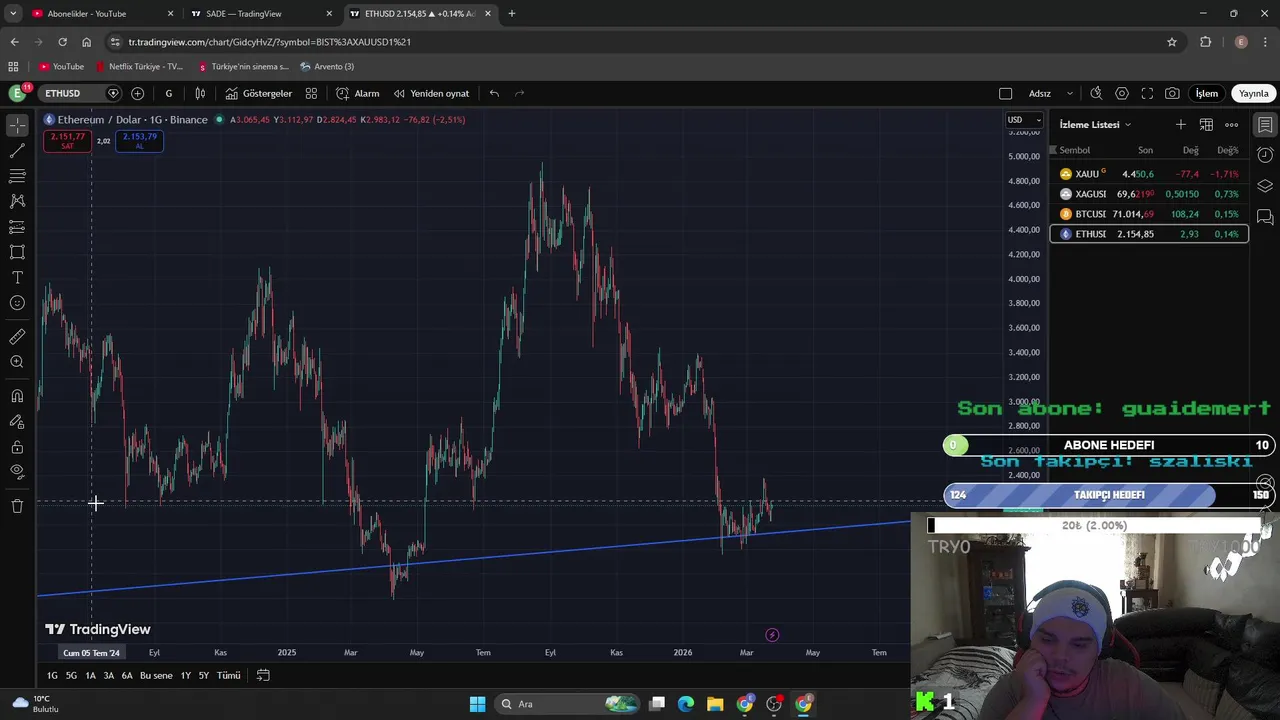Set time range to 5G
Image resolution: width=1280 pixels, height=720 pixels.
point(71,676)
